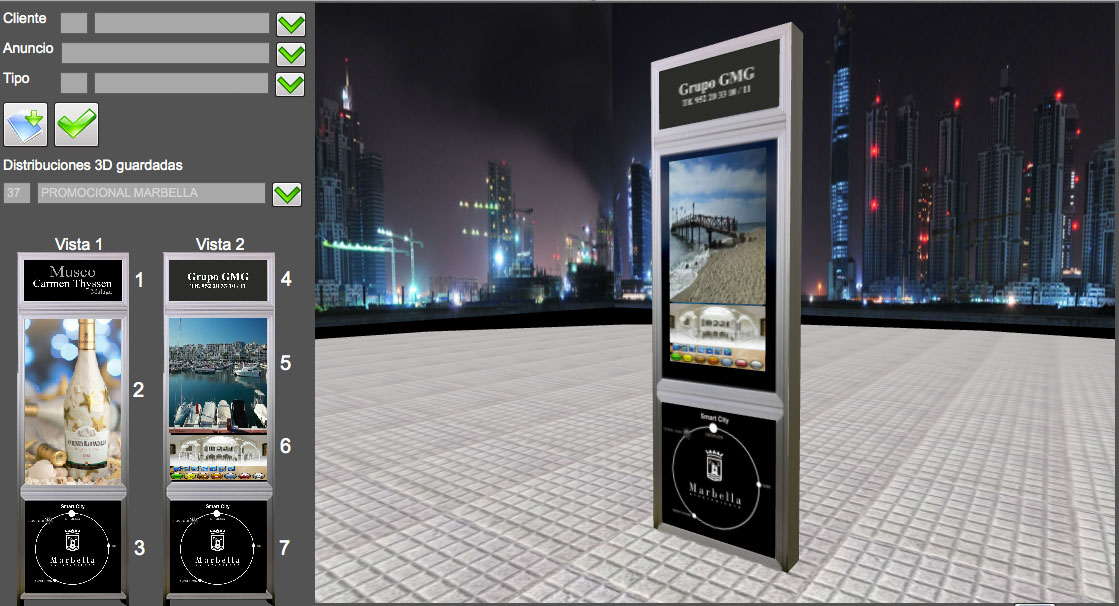Select the Anuncio text field
Viewport: 1119px width, 606px height.
point(165,53)
